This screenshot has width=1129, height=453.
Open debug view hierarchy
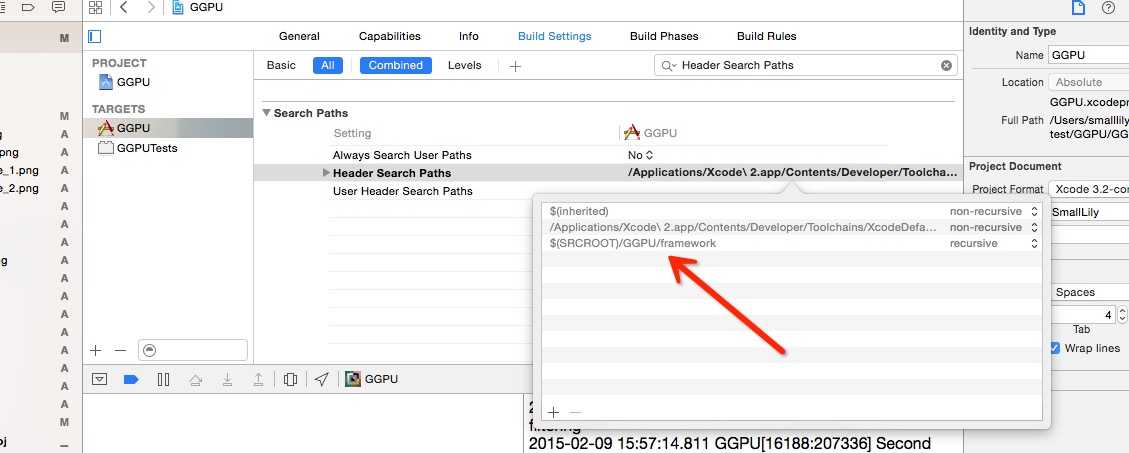coord(290,380)
